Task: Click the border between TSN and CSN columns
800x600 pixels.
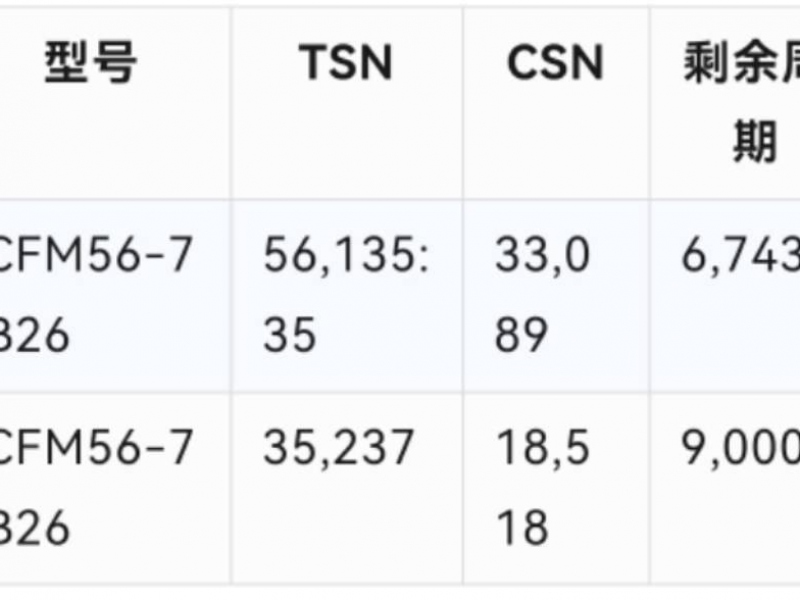Action: [463, 296]
